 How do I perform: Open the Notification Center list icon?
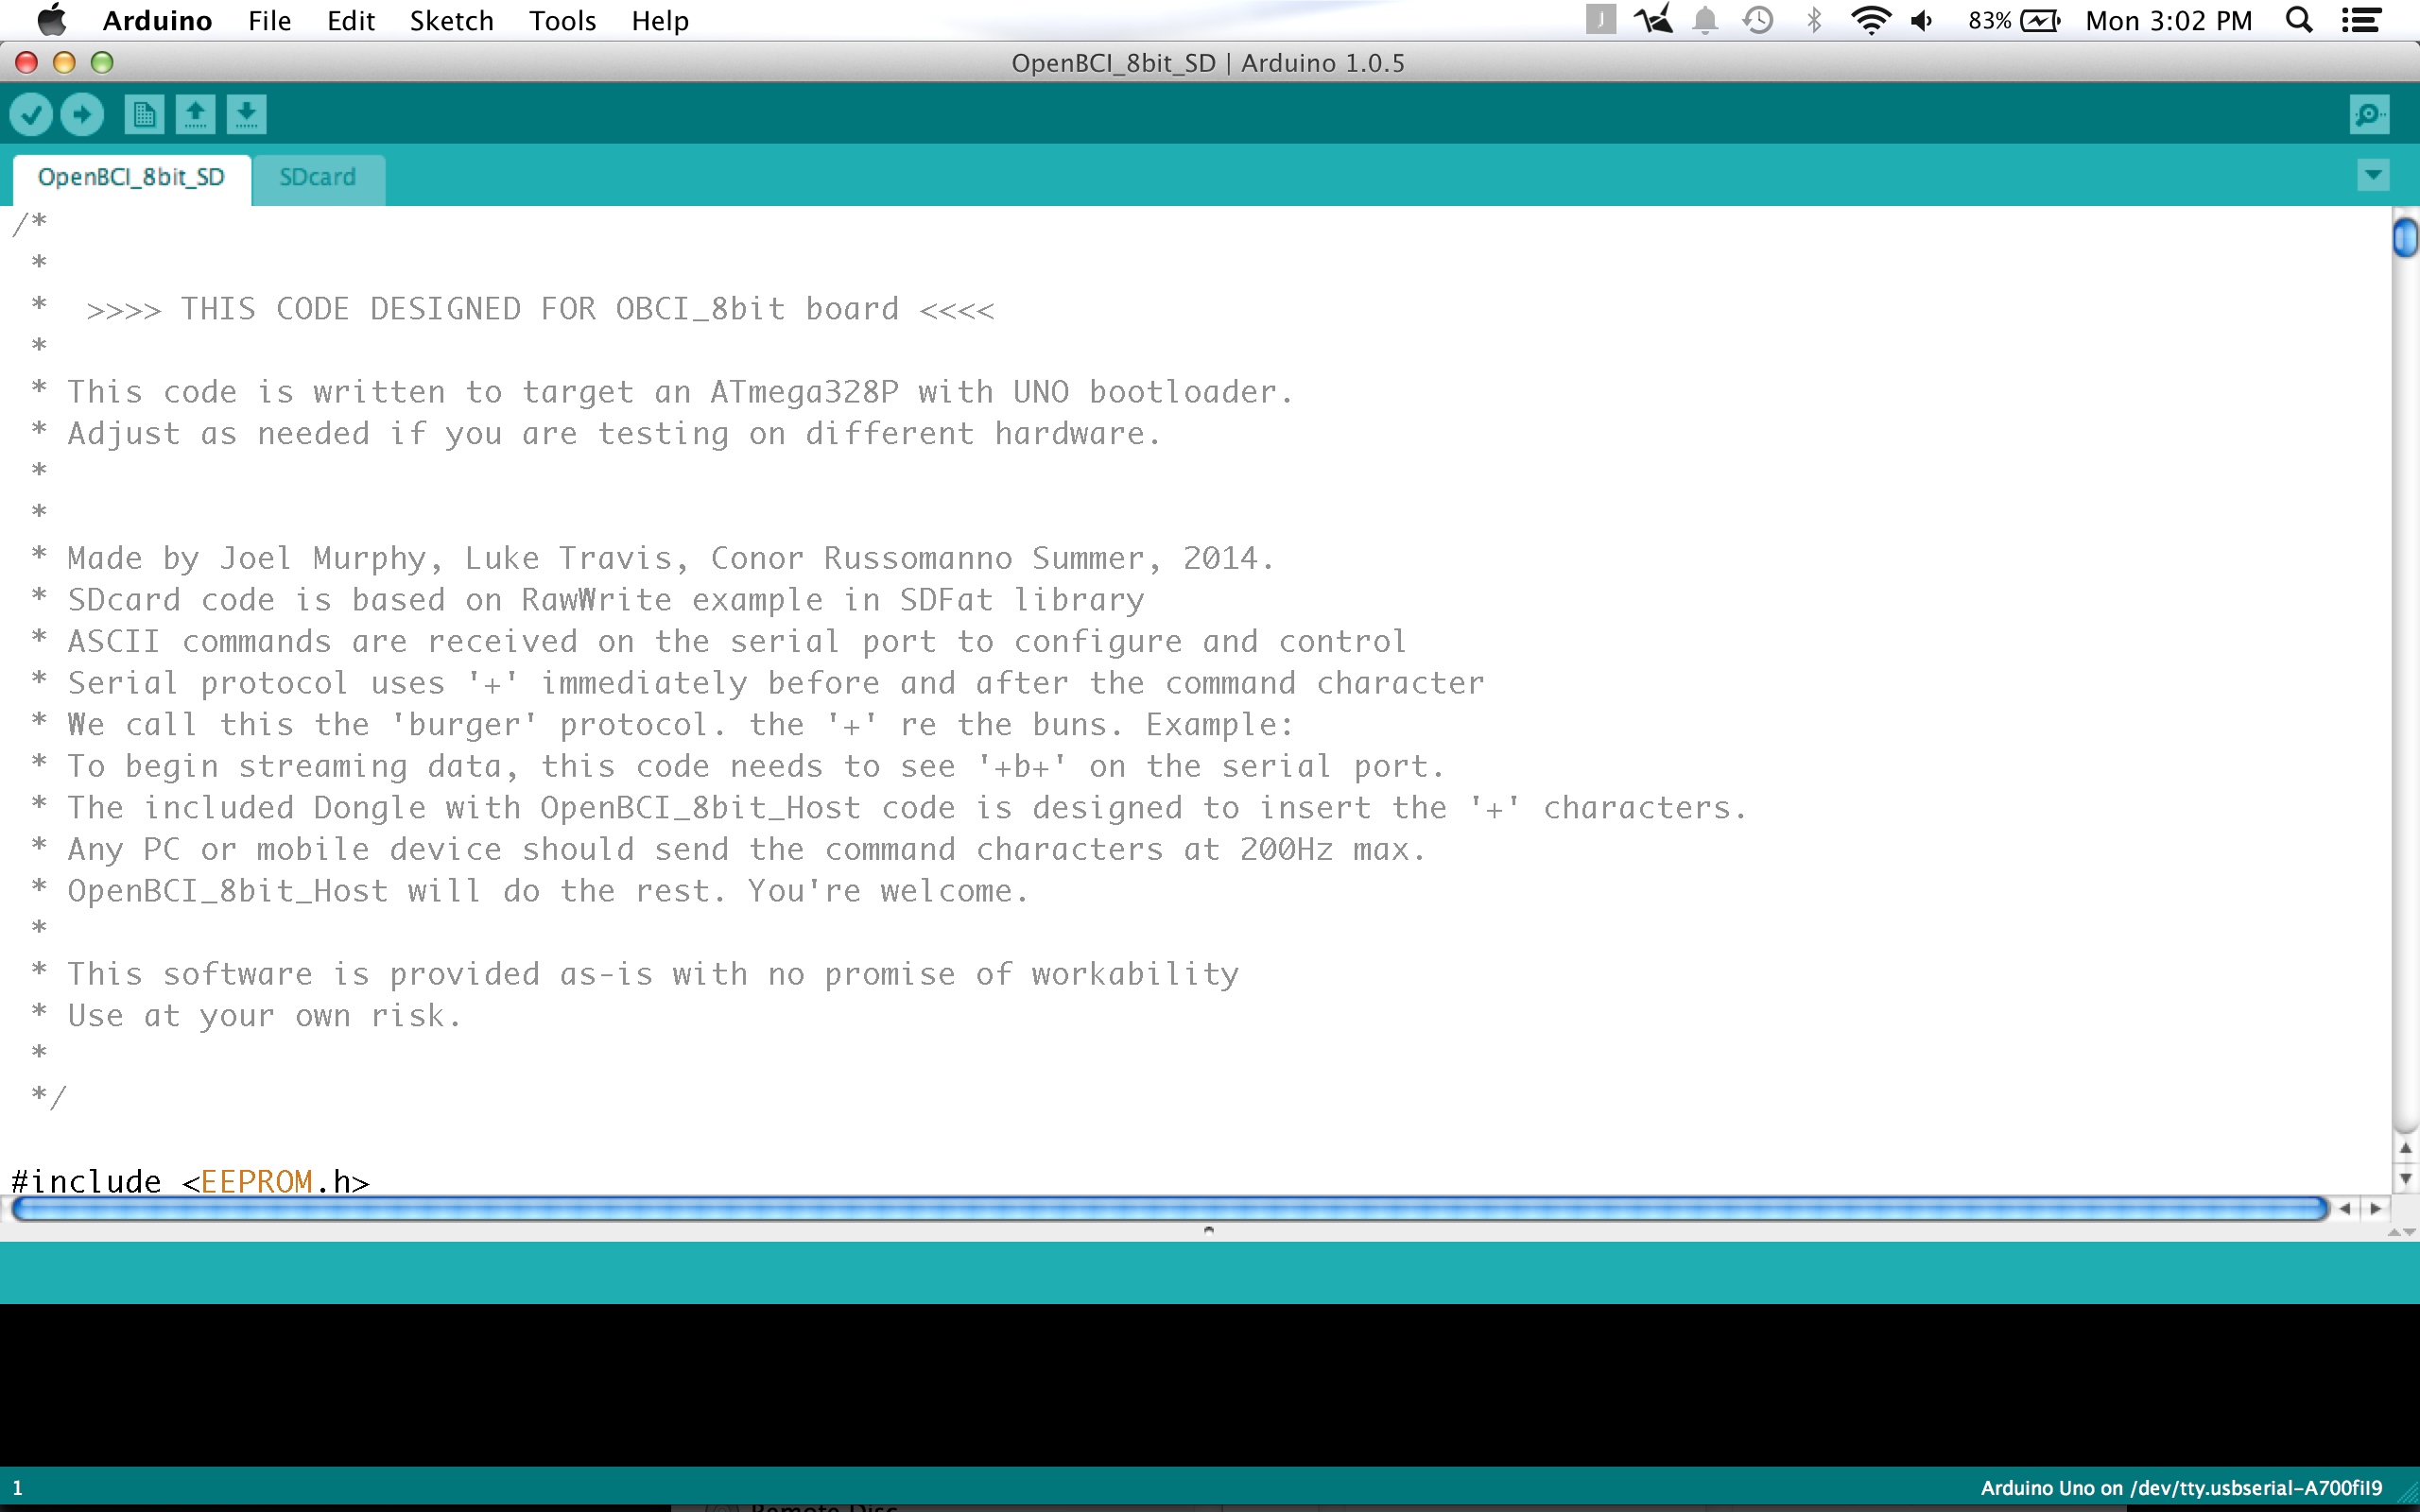[x=2362, y=21]
